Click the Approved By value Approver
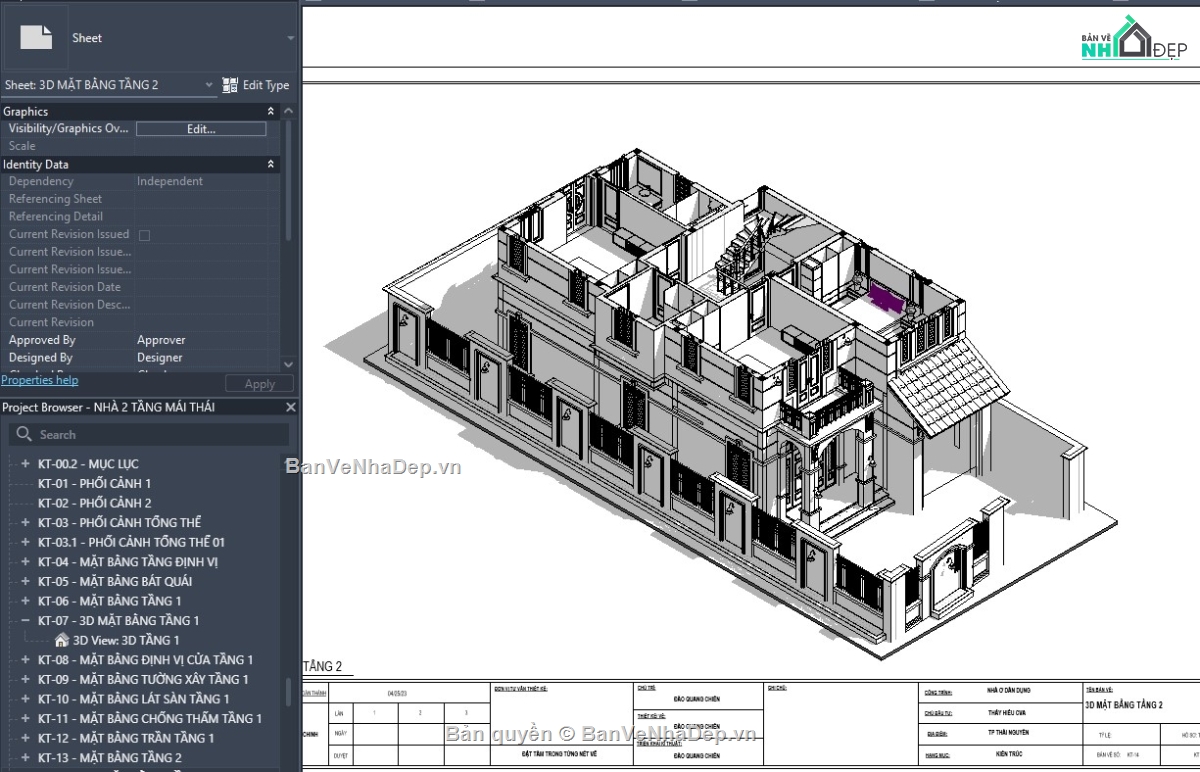The image size is (1200, 772). pos(161,340)
